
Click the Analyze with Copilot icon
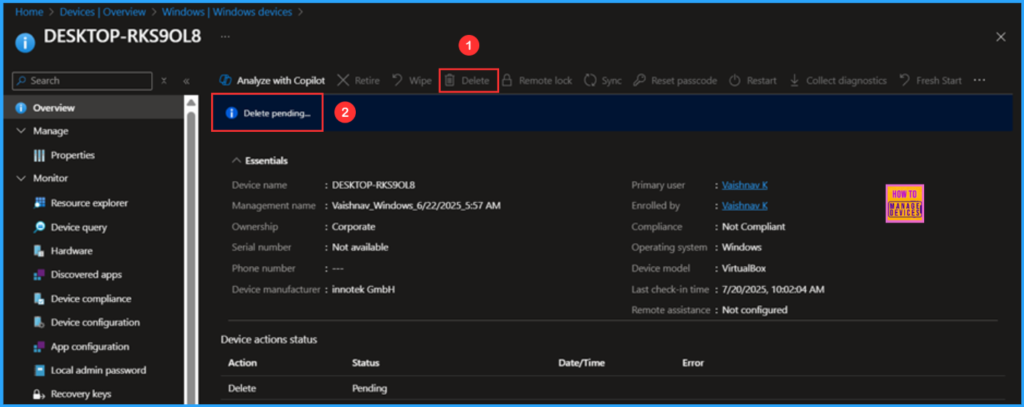[x=225, y=80]
